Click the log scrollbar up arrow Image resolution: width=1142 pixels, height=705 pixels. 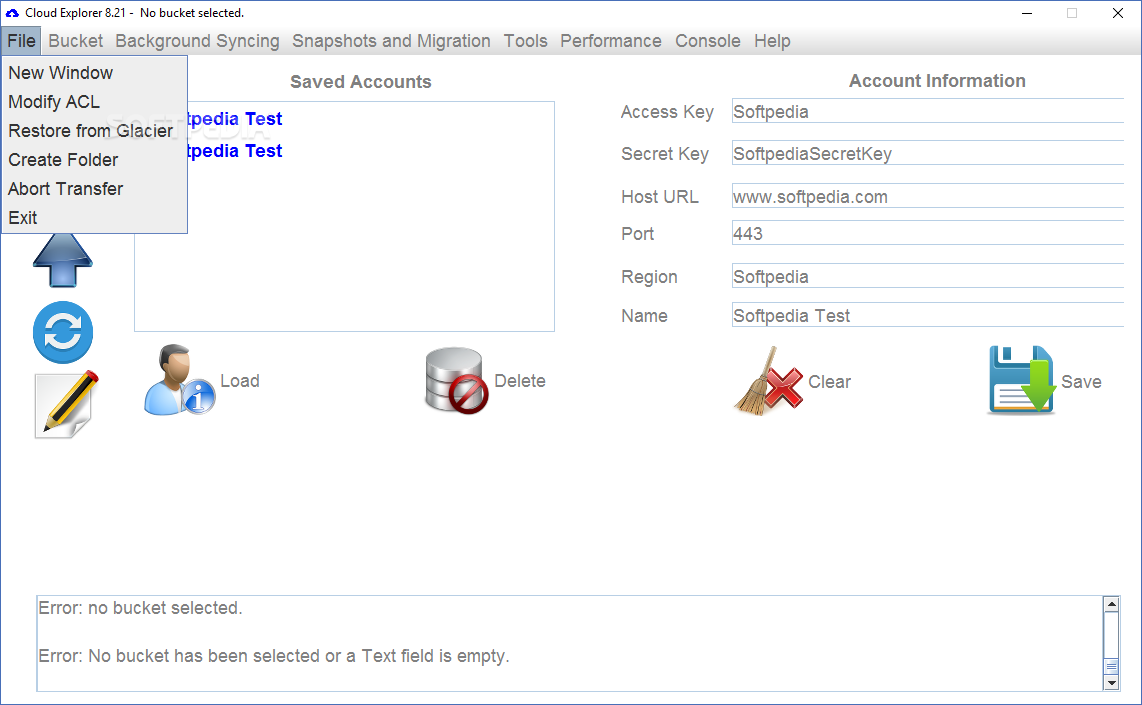1111,604
